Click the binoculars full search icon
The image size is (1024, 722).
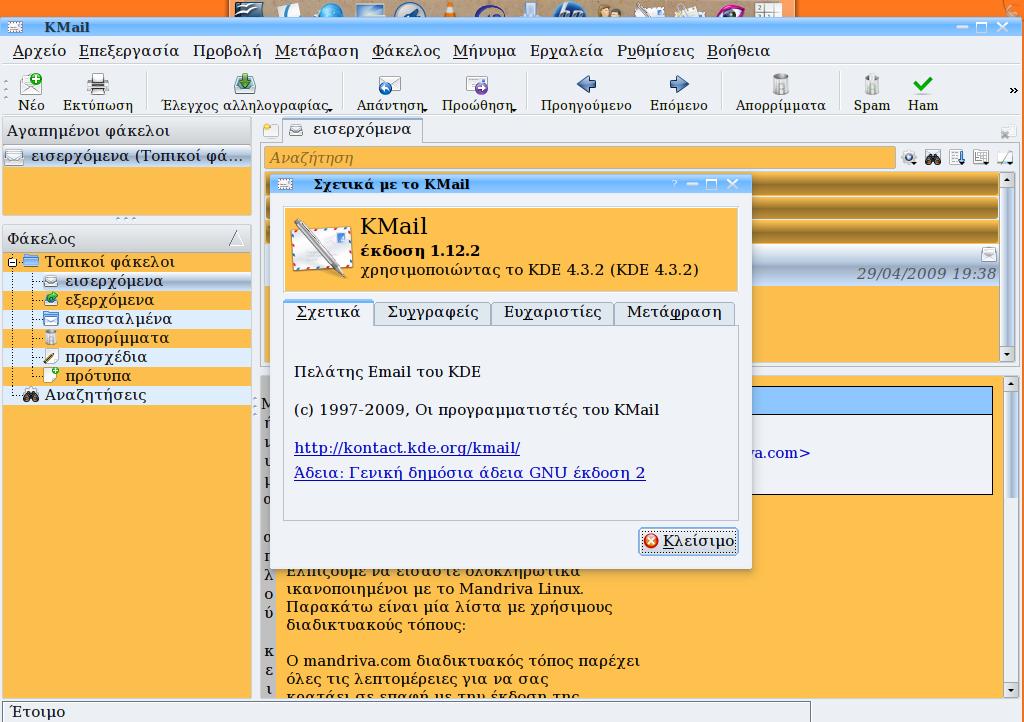(x=933, y=157)
